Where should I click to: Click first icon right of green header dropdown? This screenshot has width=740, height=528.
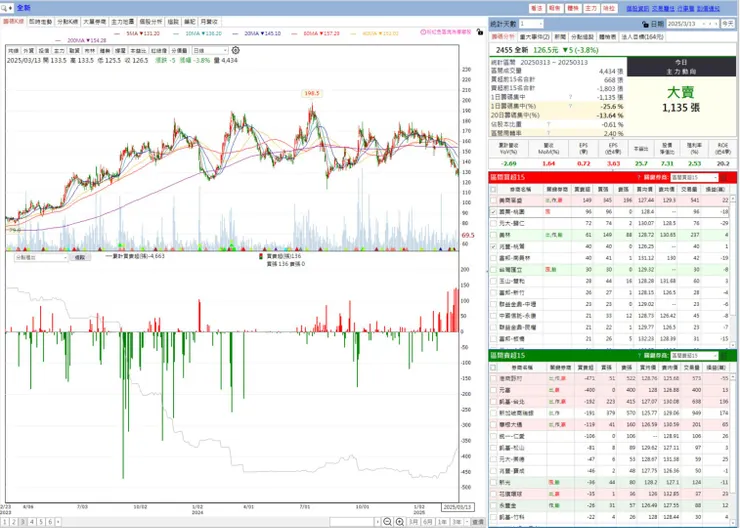tap(724, 355)
